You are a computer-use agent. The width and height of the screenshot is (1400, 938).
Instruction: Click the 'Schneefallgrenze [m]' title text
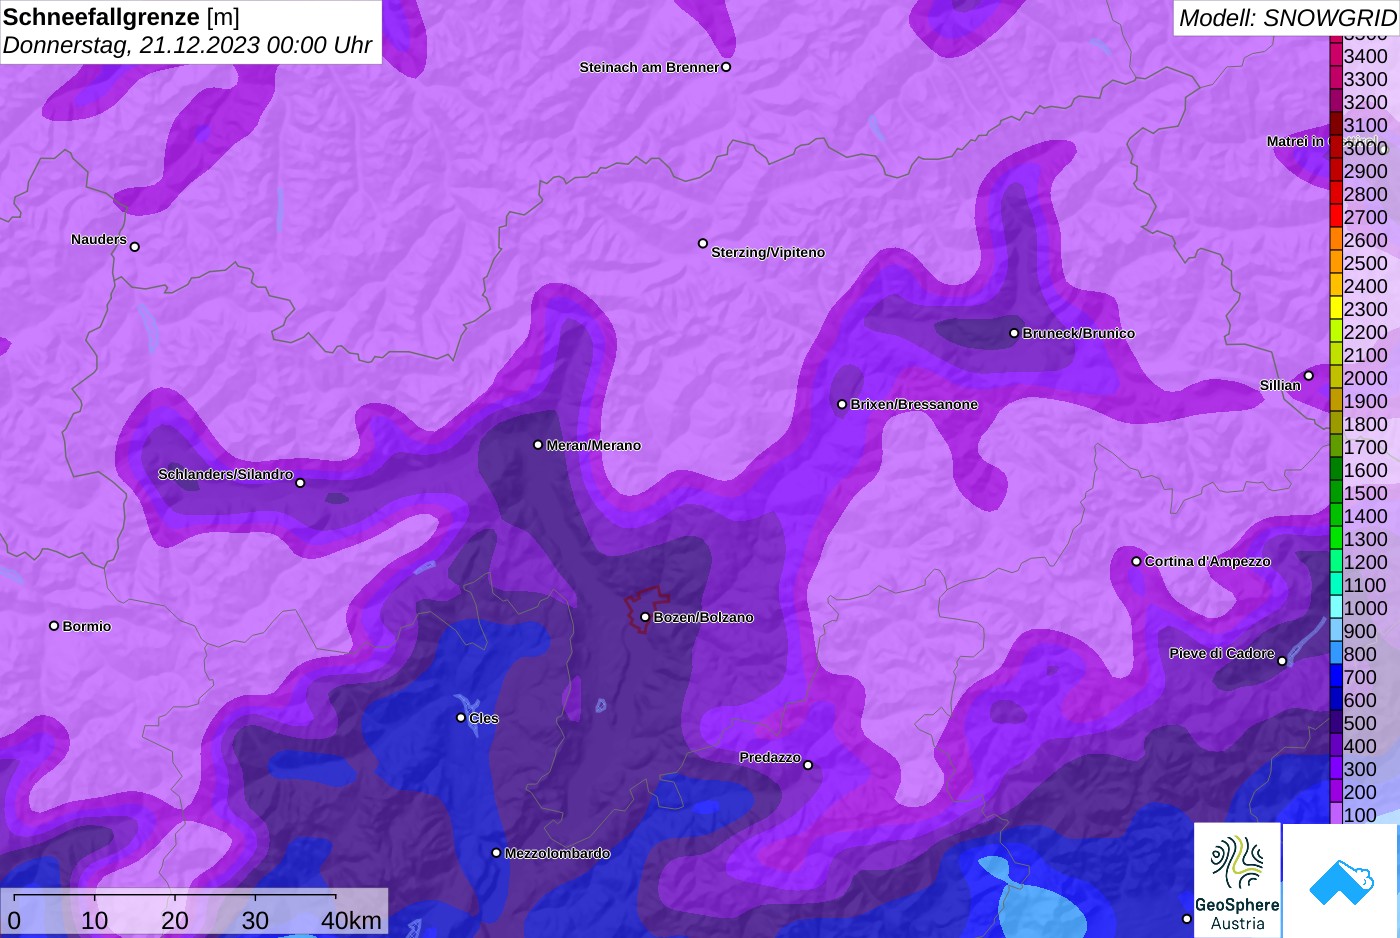coord(122,17)
